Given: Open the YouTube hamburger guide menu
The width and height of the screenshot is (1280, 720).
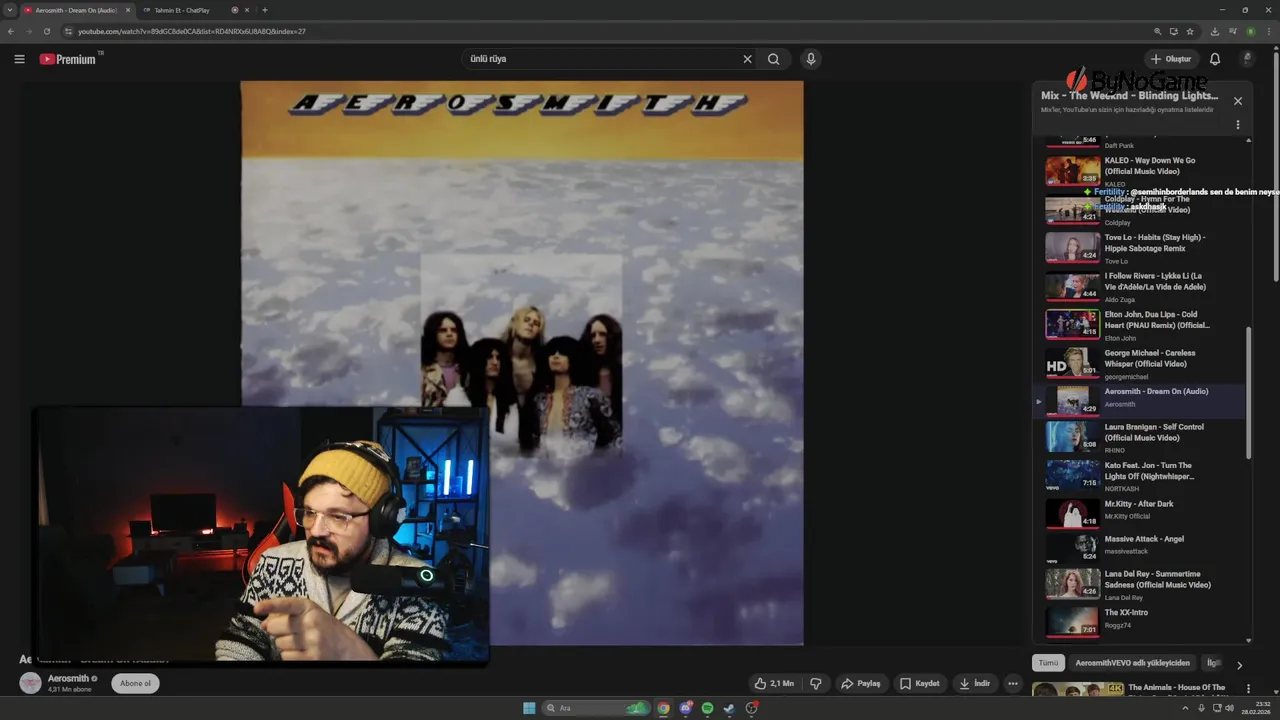Looking at the screenshot, I should (x=19, y=59).
